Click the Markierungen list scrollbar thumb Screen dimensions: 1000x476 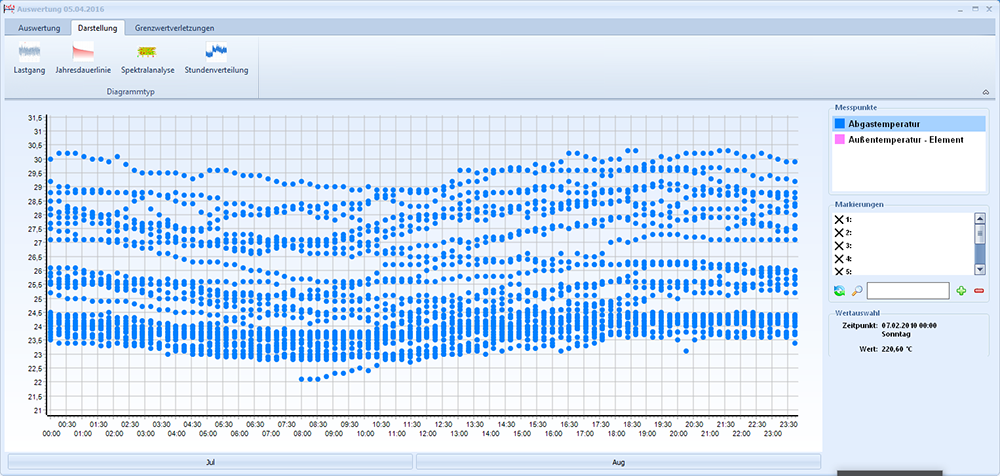980,234
